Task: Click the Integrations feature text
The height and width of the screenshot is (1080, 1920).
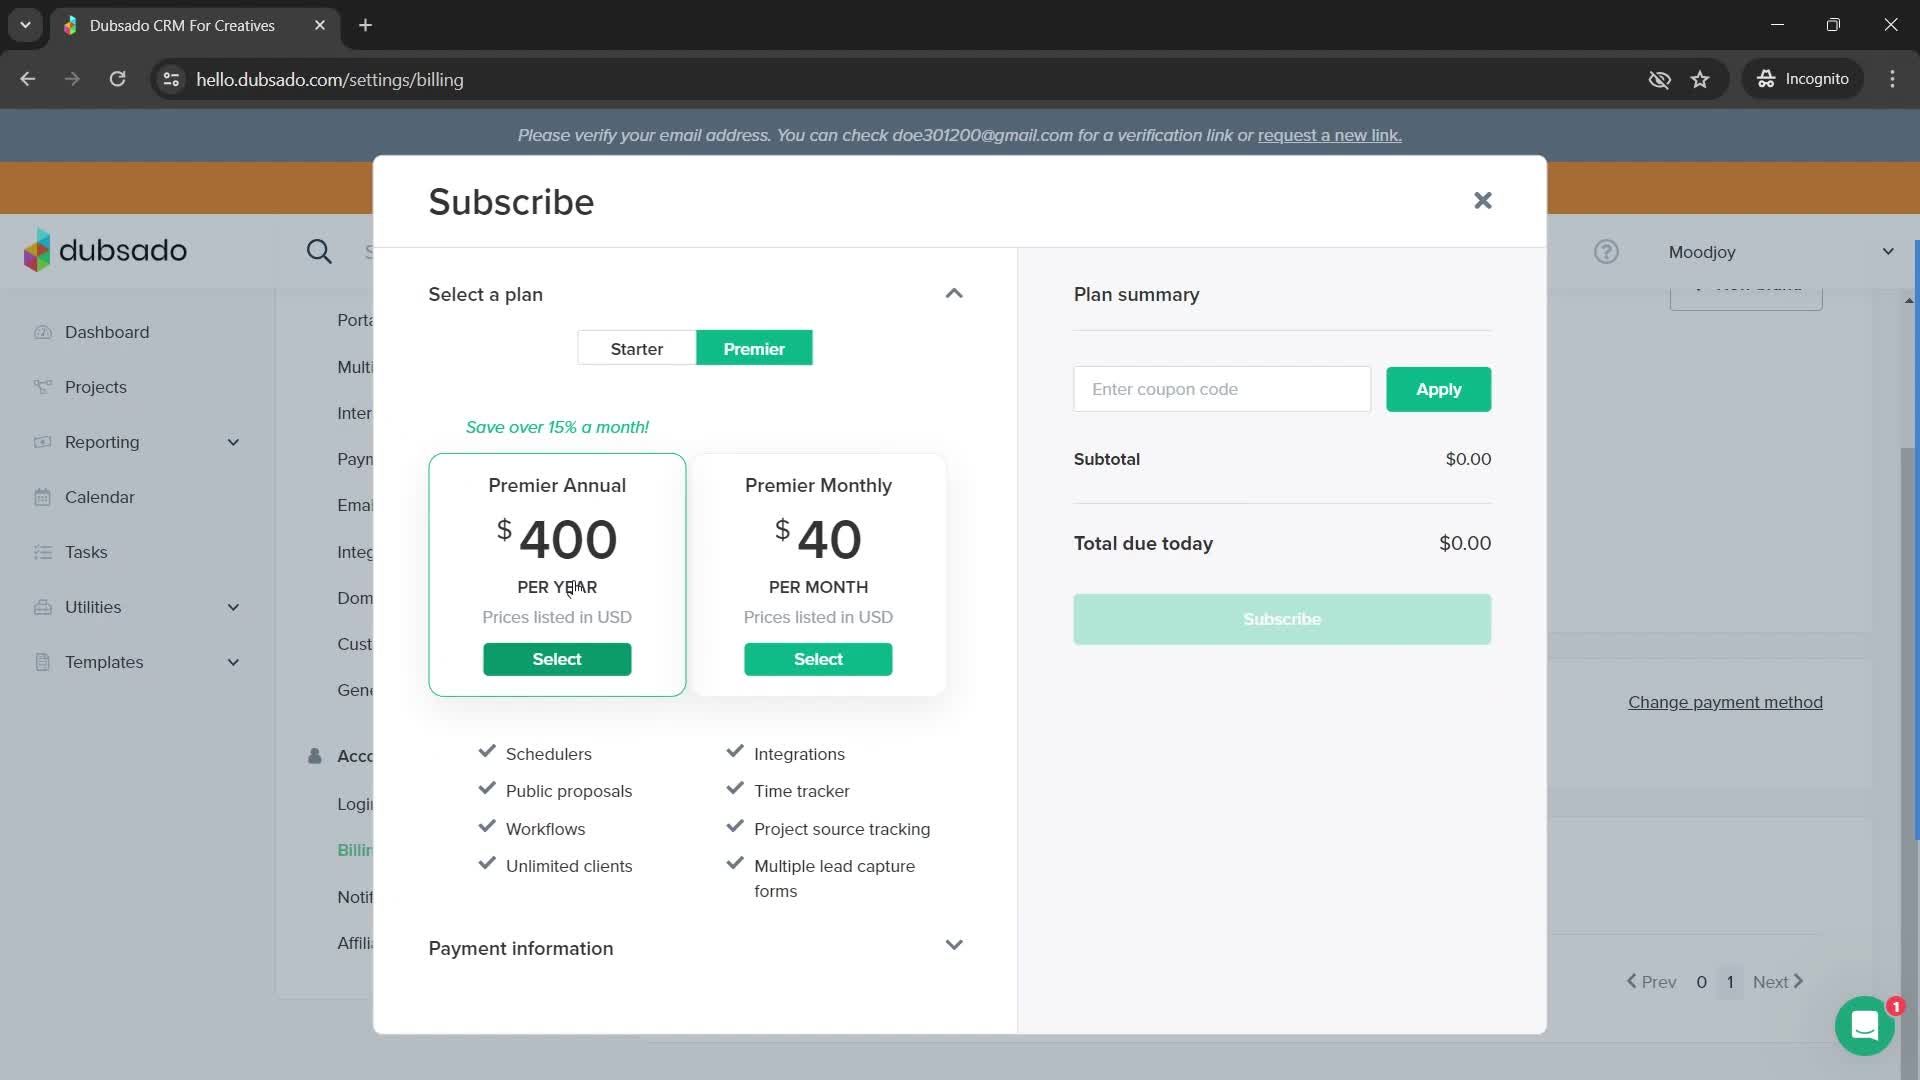Action: click(799, 754)
